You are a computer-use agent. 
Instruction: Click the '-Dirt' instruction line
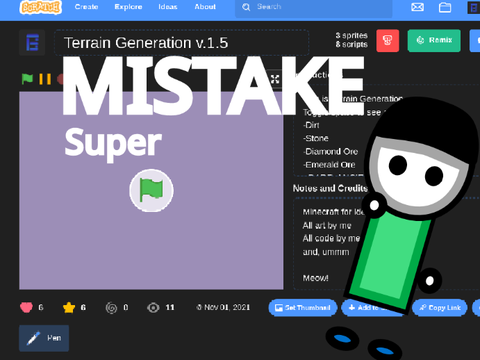pyautogui.click(x=311, y=125)
